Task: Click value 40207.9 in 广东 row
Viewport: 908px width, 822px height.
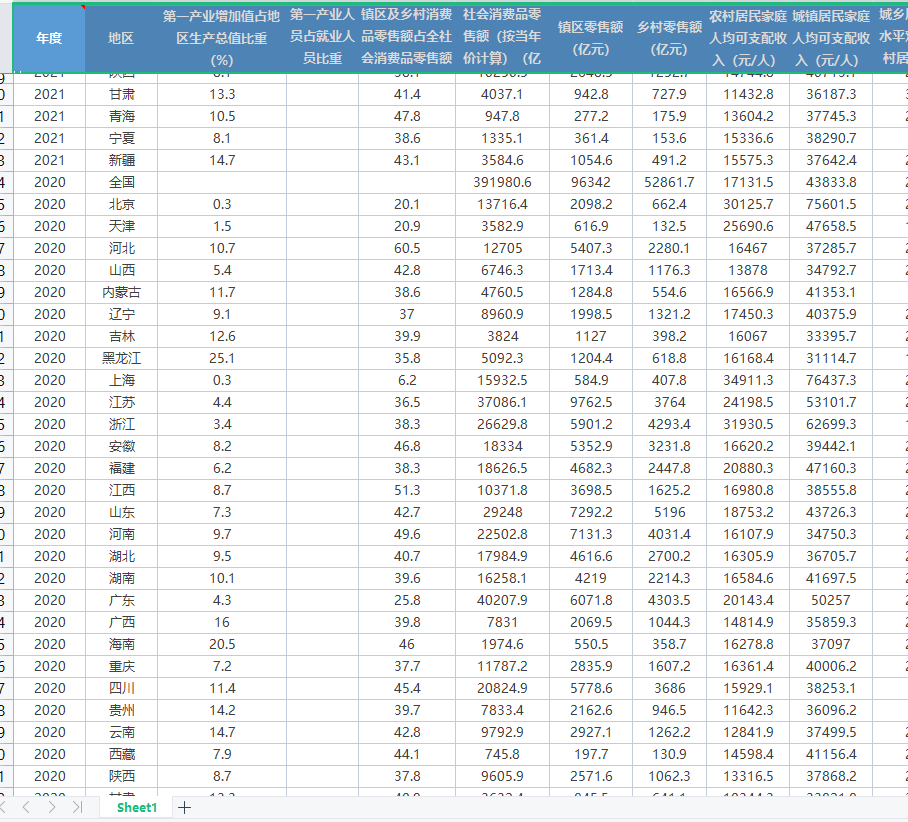Action: (x=502, y=601)
